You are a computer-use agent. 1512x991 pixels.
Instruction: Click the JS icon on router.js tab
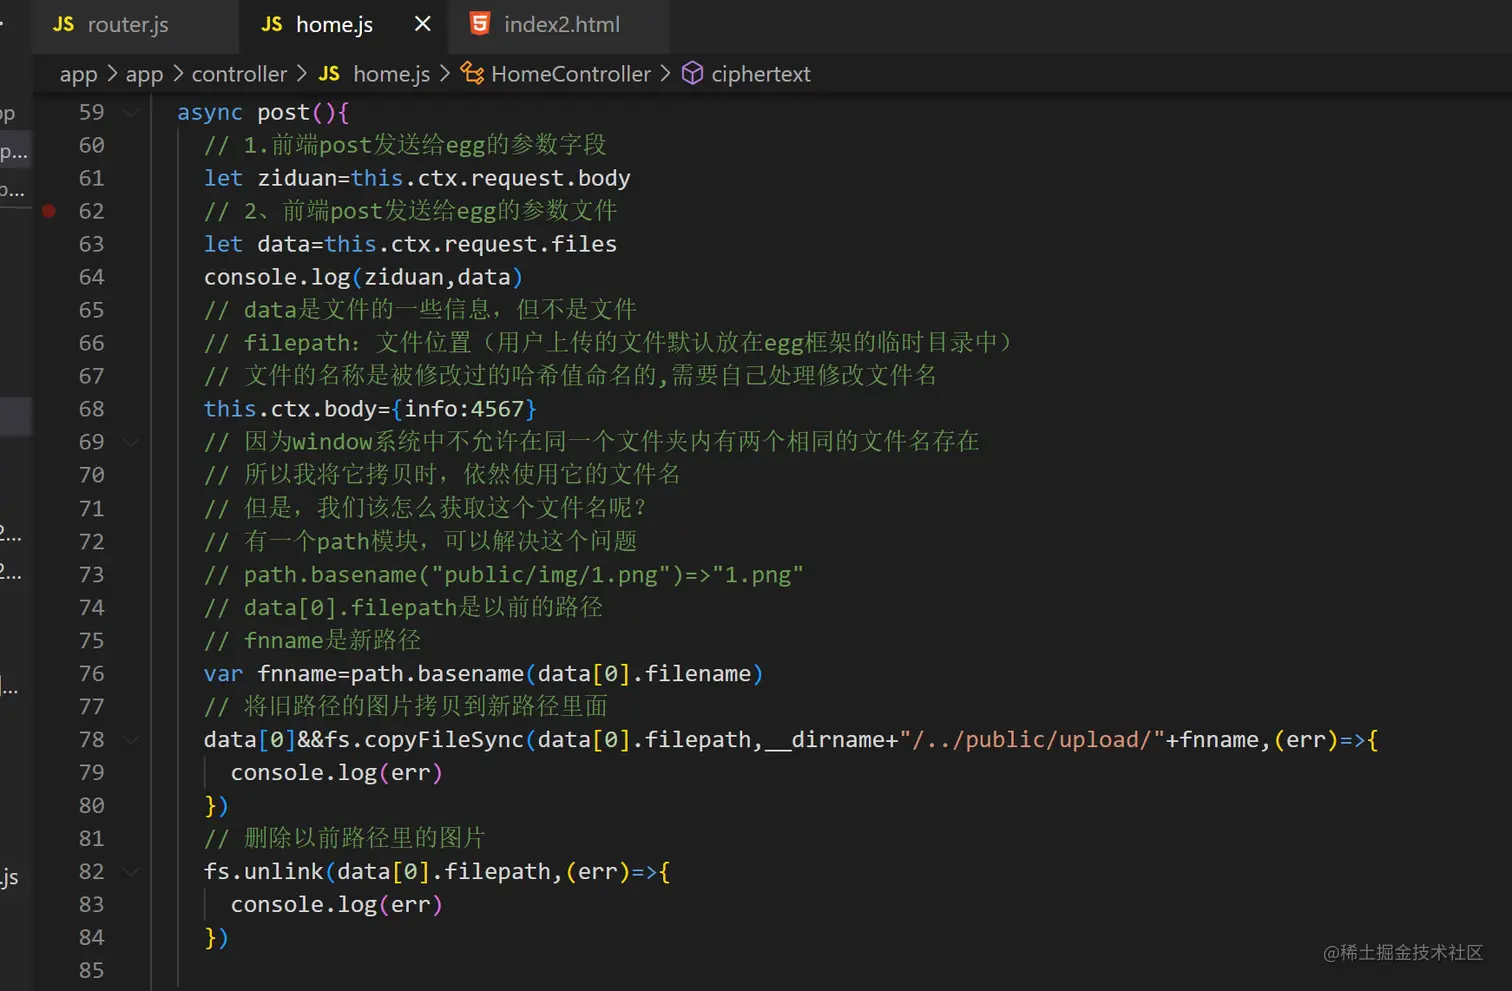coord(64,24)
